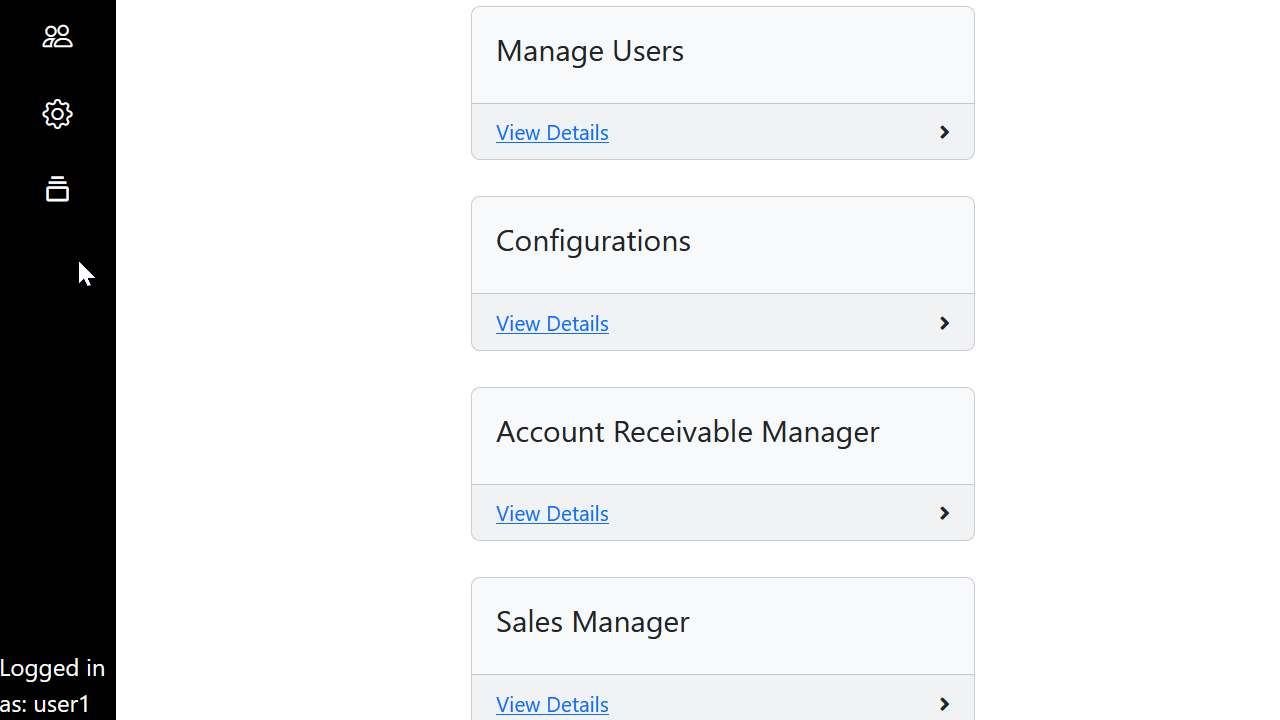
Task: Click the Logged in as user1 label
Action: (x=52, y=685)
